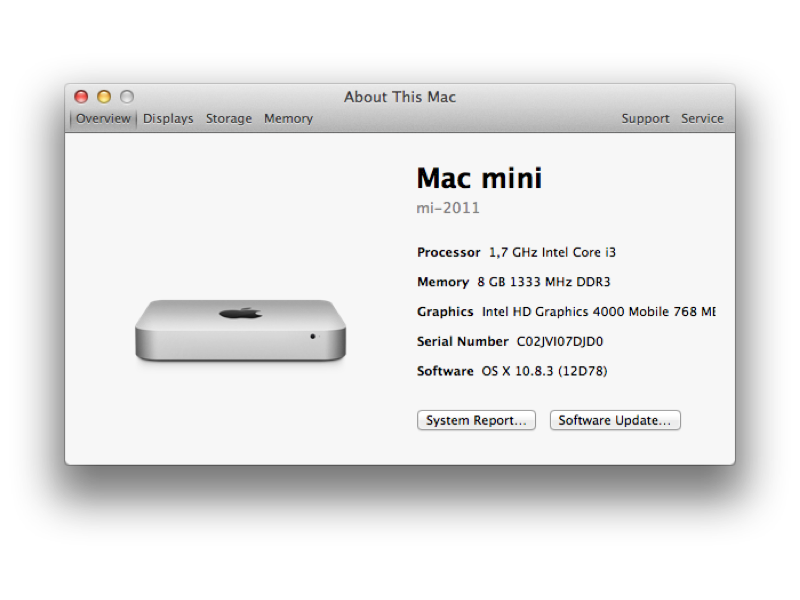Click the gray zoom window button

click(x=127, y=97)
